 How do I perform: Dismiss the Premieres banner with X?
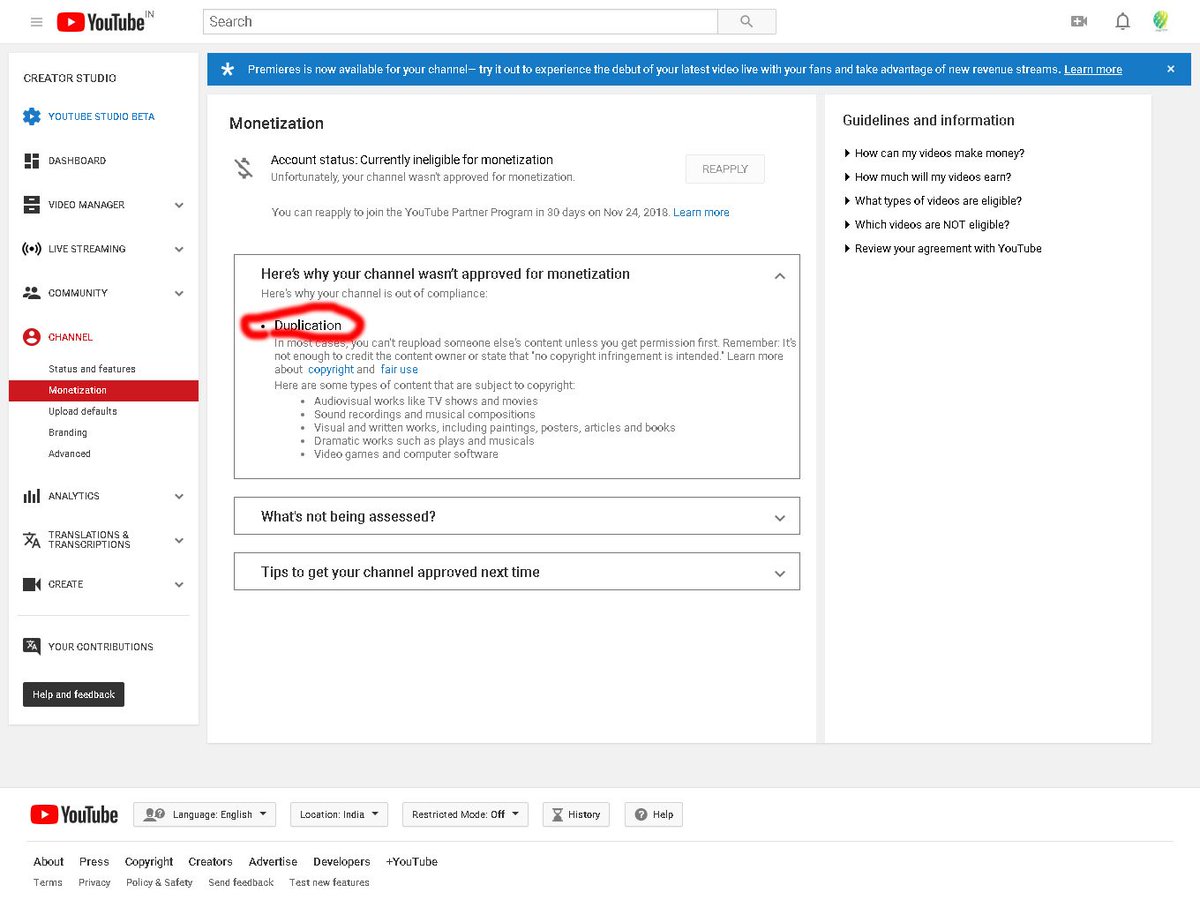pyautogui.click(x=1171, y=69)
